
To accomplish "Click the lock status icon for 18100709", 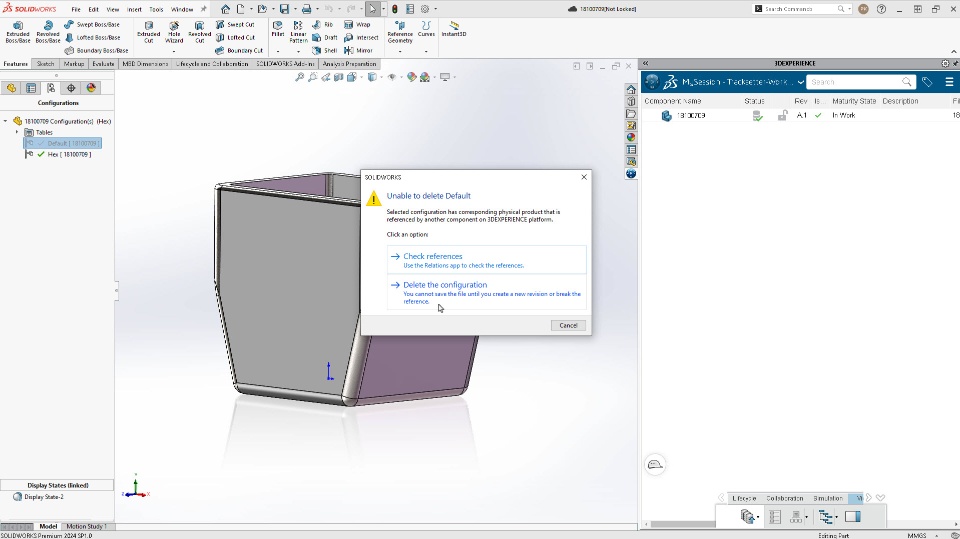I will pos(782,115).
